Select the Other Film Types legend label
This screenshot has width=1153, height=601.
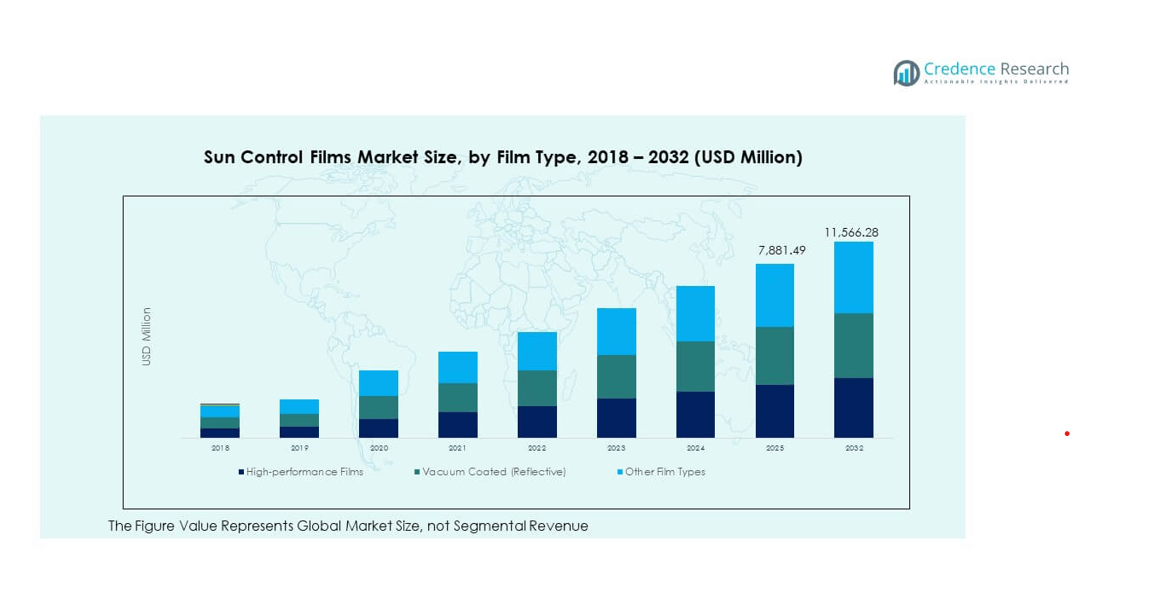[x=665, y=472]
